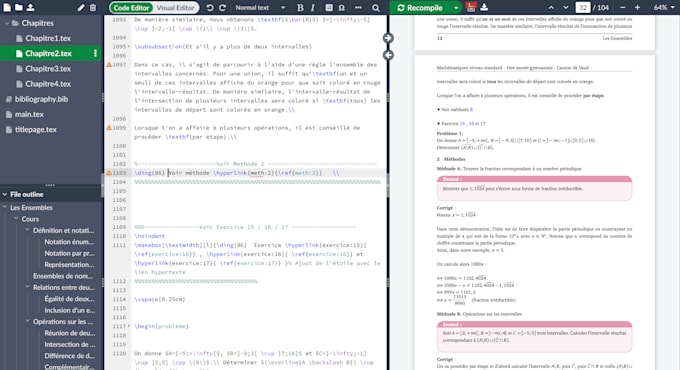
Task: Delete the selected file with the trash icon
Action: coord(93,7)
